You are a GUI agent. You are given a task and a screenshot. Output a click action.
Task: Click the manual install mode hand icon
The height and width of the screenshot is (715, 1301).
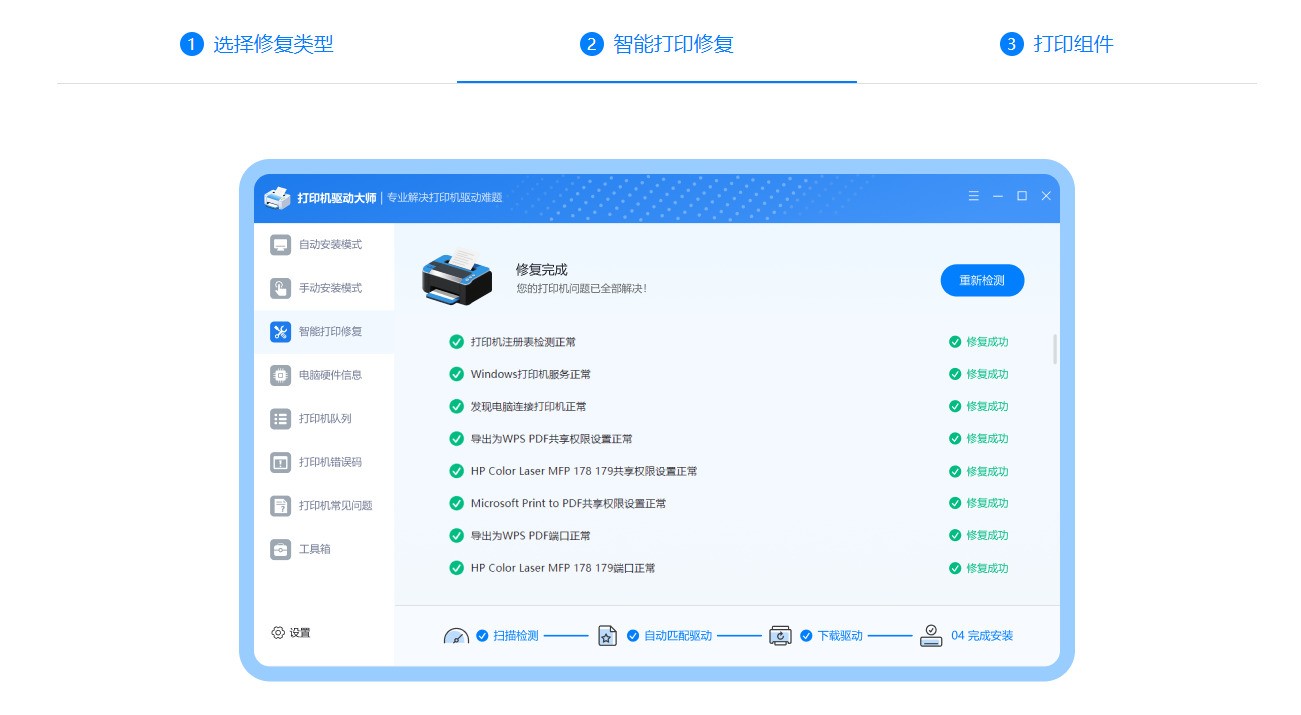pos(280,288)
